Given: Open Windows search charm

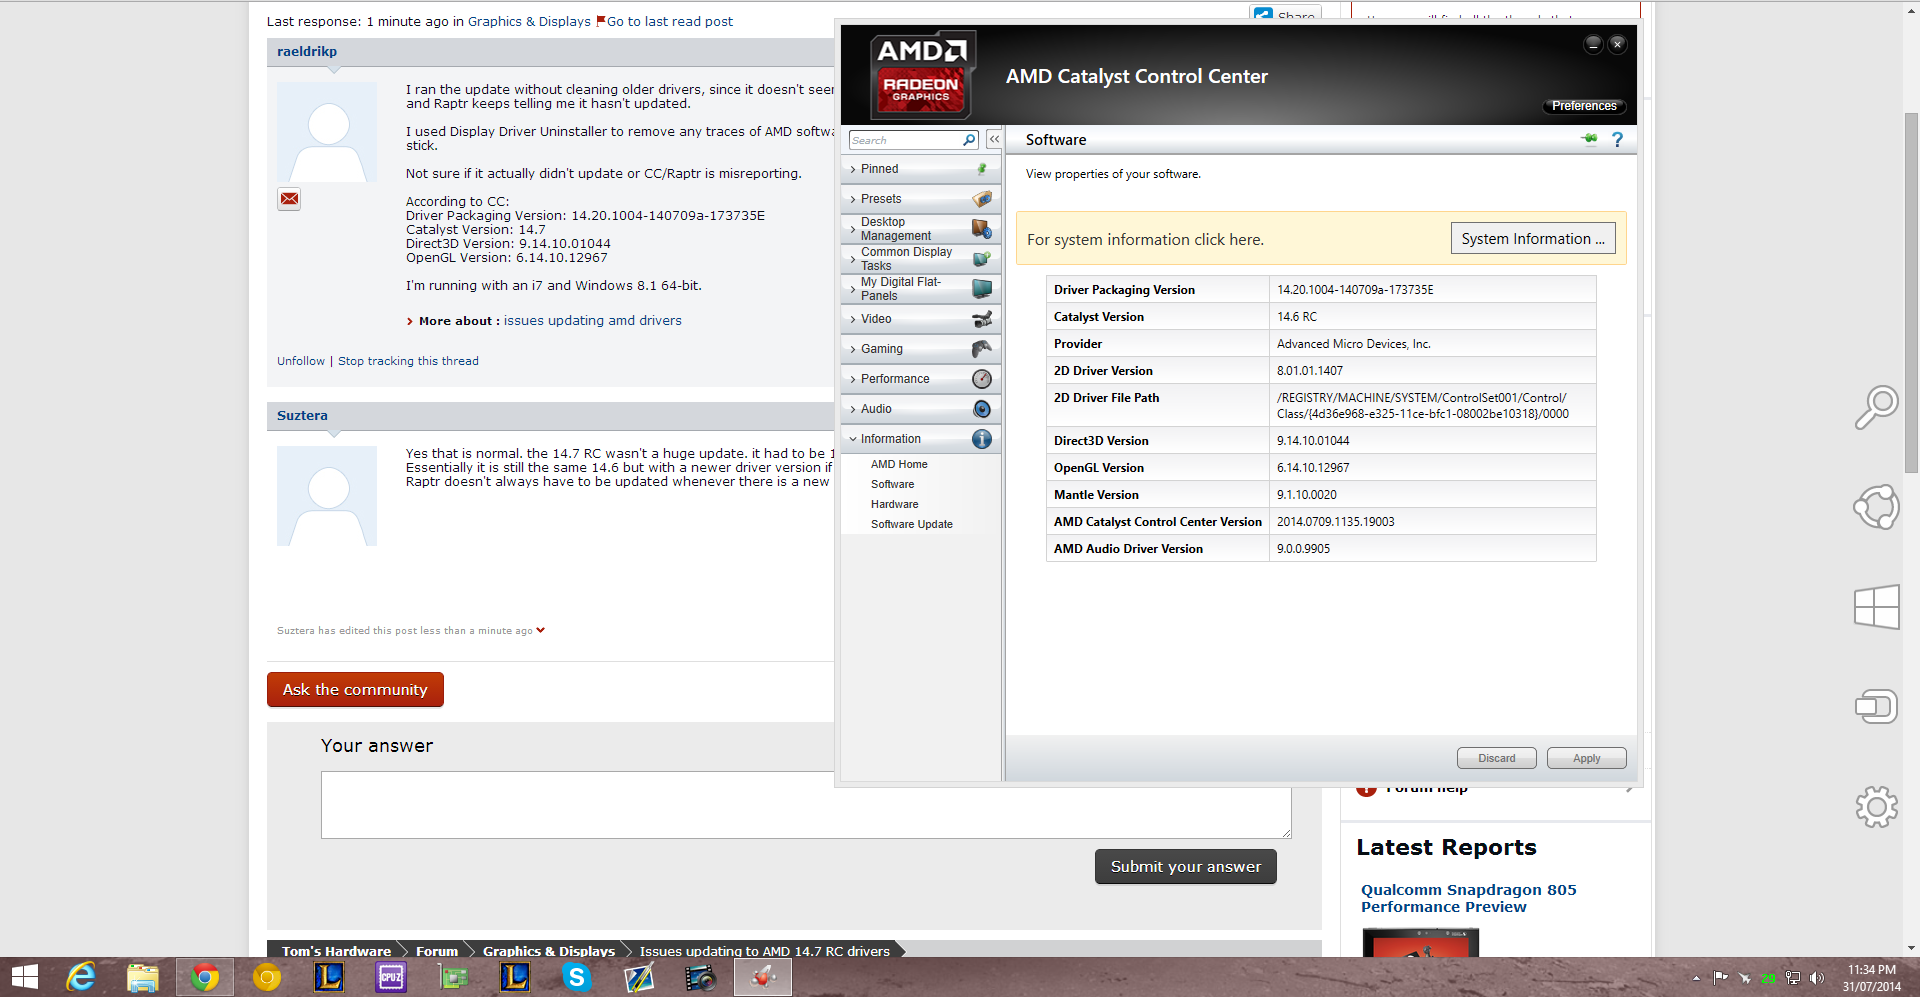Looking at the screenshot, I should pyautogui.click(x=1876, y=408).
